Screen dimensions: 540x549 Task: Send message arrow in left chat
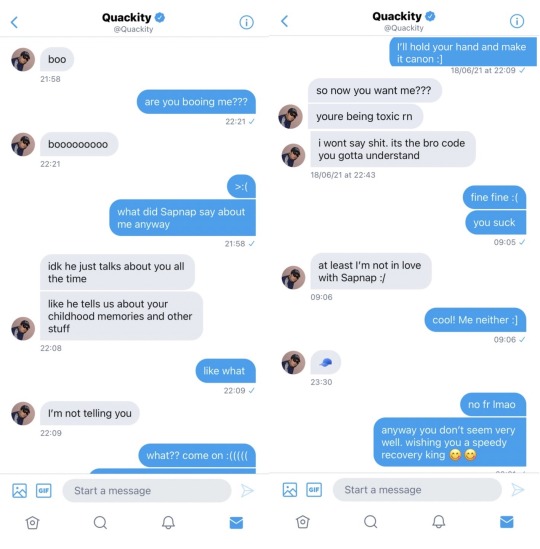[247, 491]
